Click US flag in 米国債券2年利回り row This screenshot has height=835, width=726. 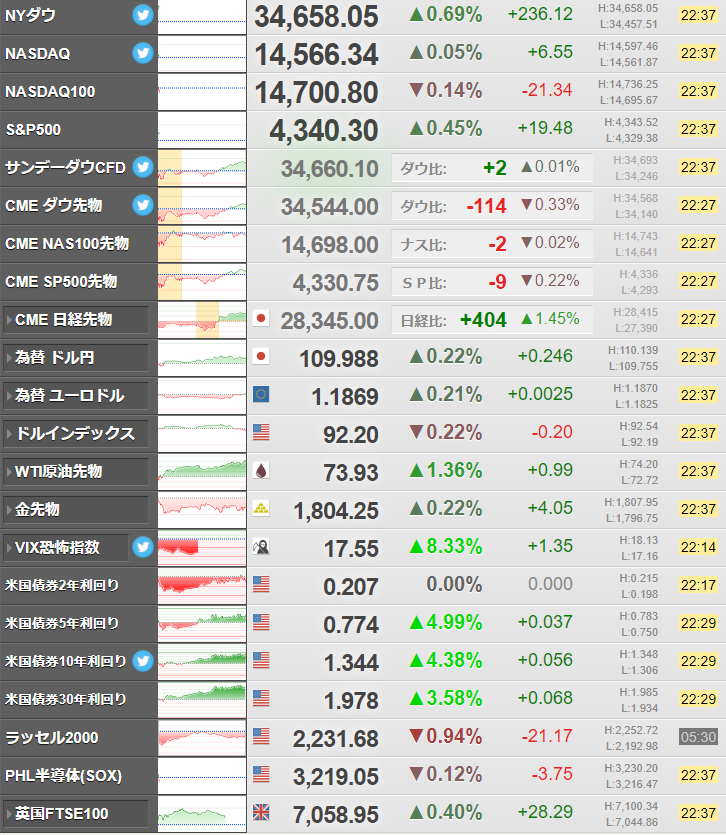coord(261,584)
